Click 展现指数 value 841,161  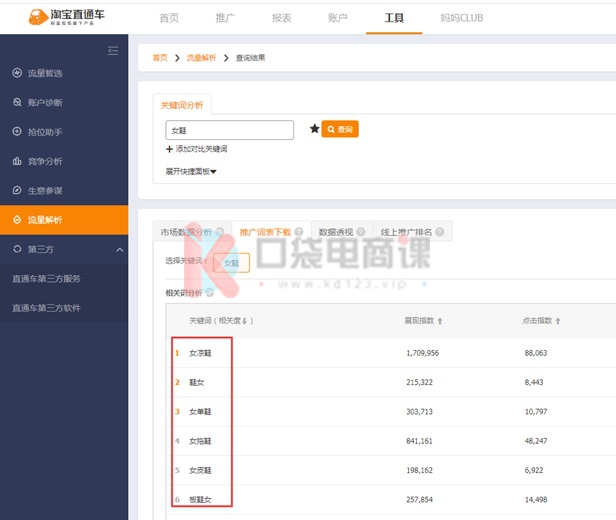tap(419, 441)
